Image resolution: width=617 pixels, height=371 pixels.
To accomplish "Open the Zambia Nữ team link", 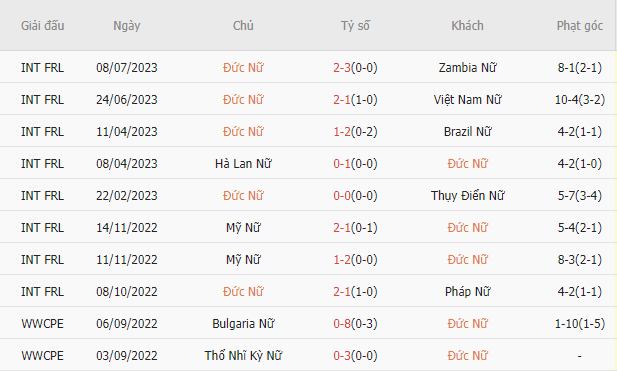I will click(467, 68).
